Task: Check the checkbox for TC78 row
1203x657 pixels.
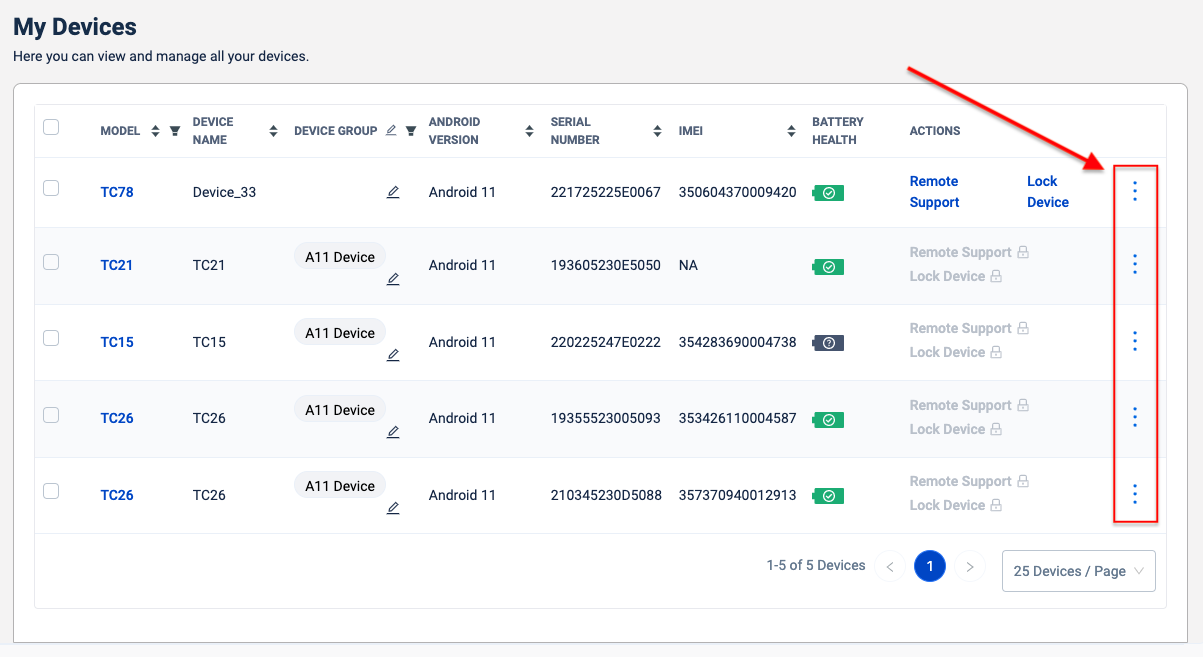Action: (51, 188)
